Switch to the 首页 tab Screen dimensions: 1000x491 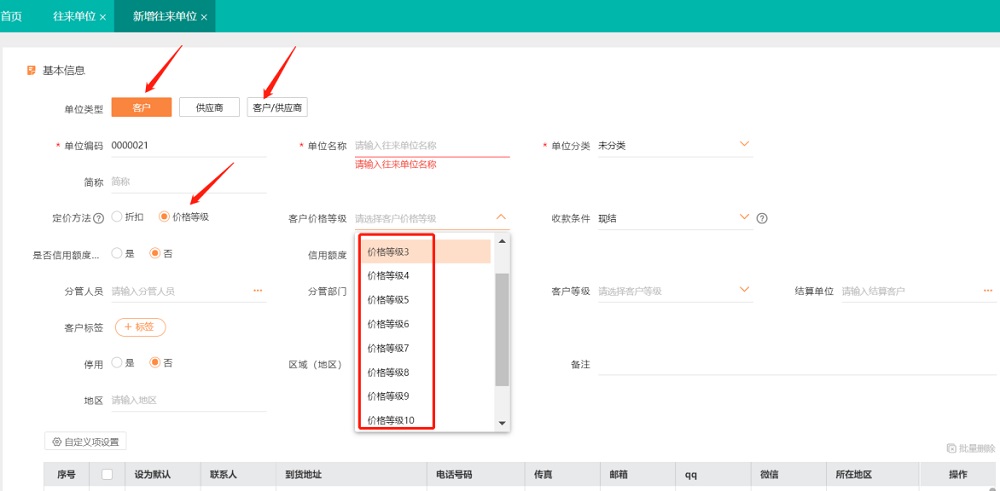click(x=11, y=16)
